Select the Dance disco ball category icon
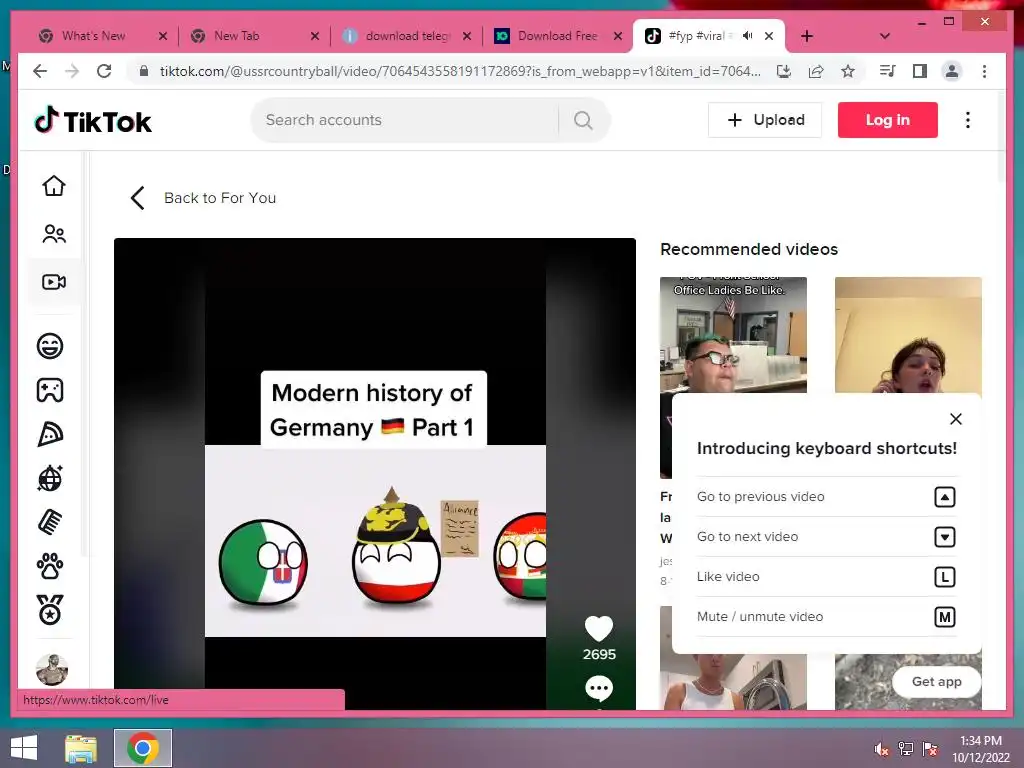1024x768 pixels. click(x=50, y=479)
